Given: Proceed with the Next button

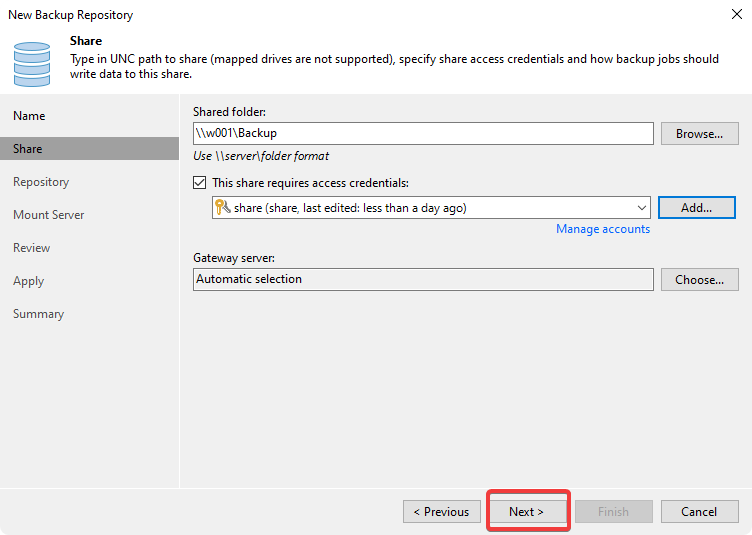Looking at the screenshot, I should tap(527, 512).
